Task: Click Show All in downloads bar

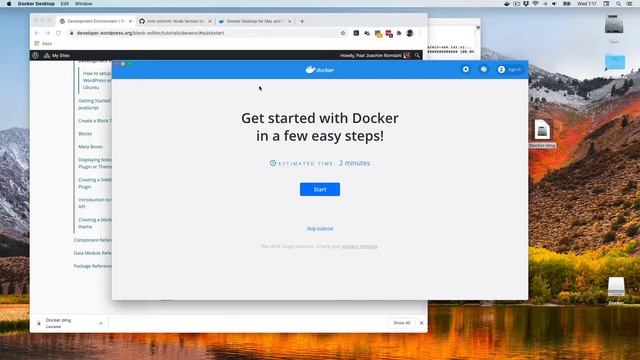Action: tap(402, 323)
